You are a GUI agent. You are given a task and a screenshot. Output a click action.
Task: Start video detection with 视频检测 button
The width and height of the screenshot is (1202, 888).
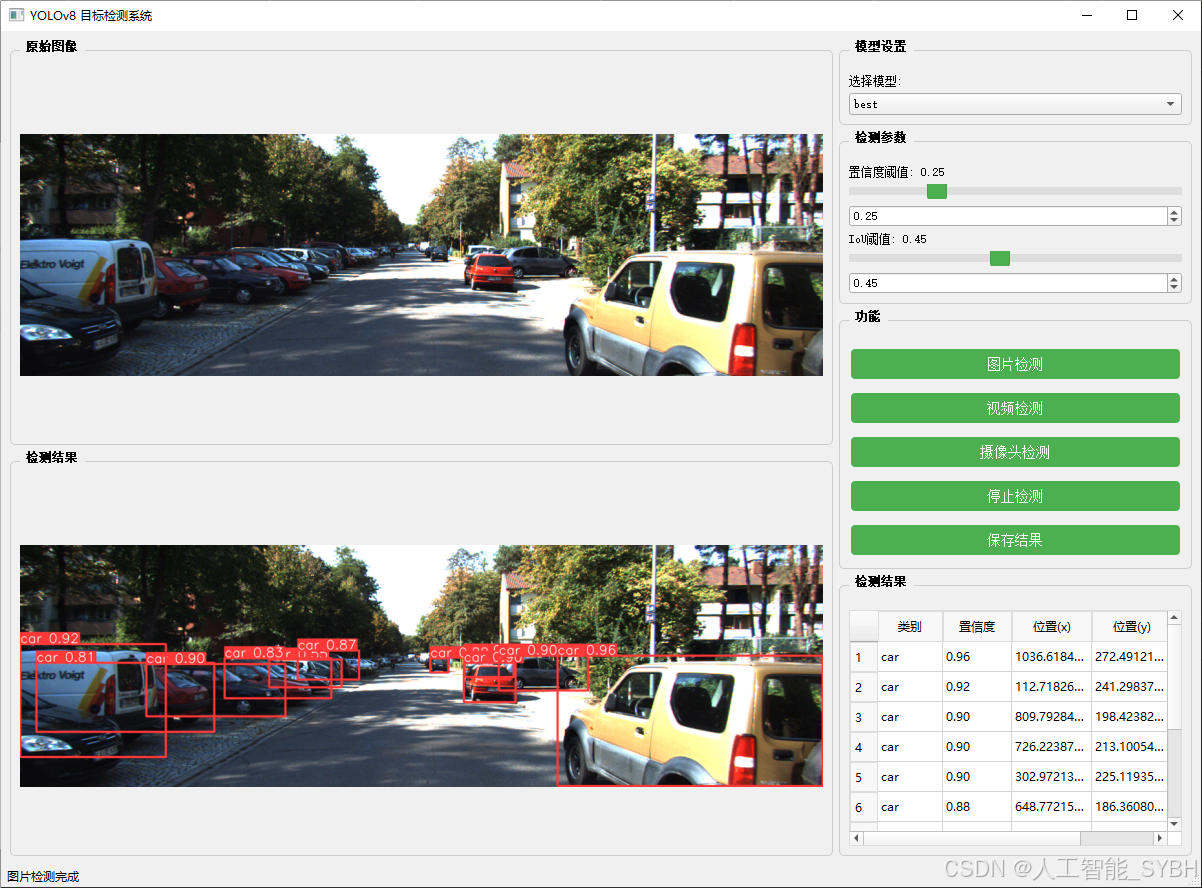pos(1014,408)
